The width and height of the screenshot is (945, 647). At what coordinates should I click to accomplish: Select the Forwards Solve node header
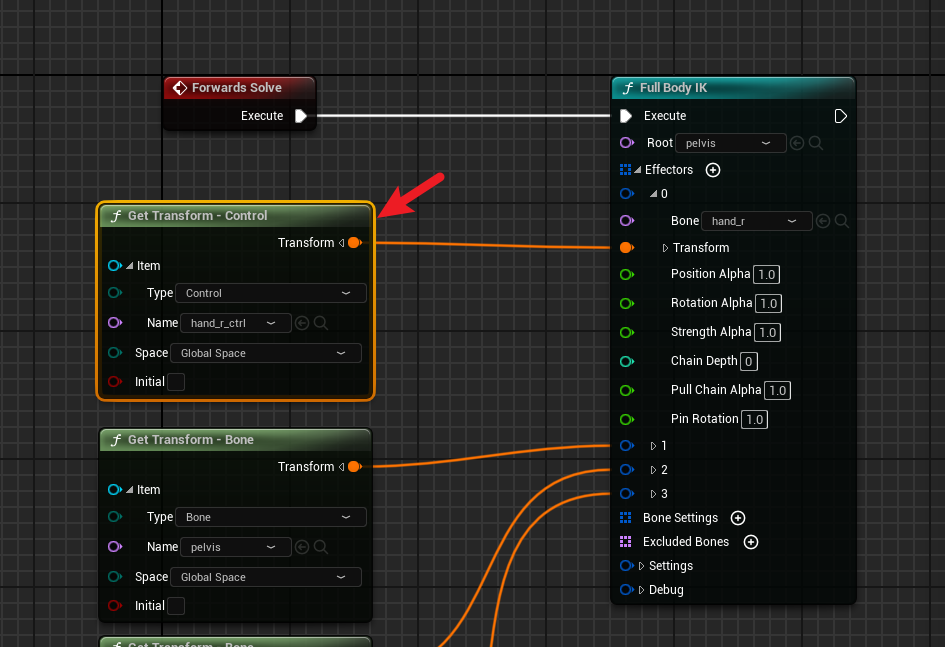pyautogui.click(x=239, y=88)
